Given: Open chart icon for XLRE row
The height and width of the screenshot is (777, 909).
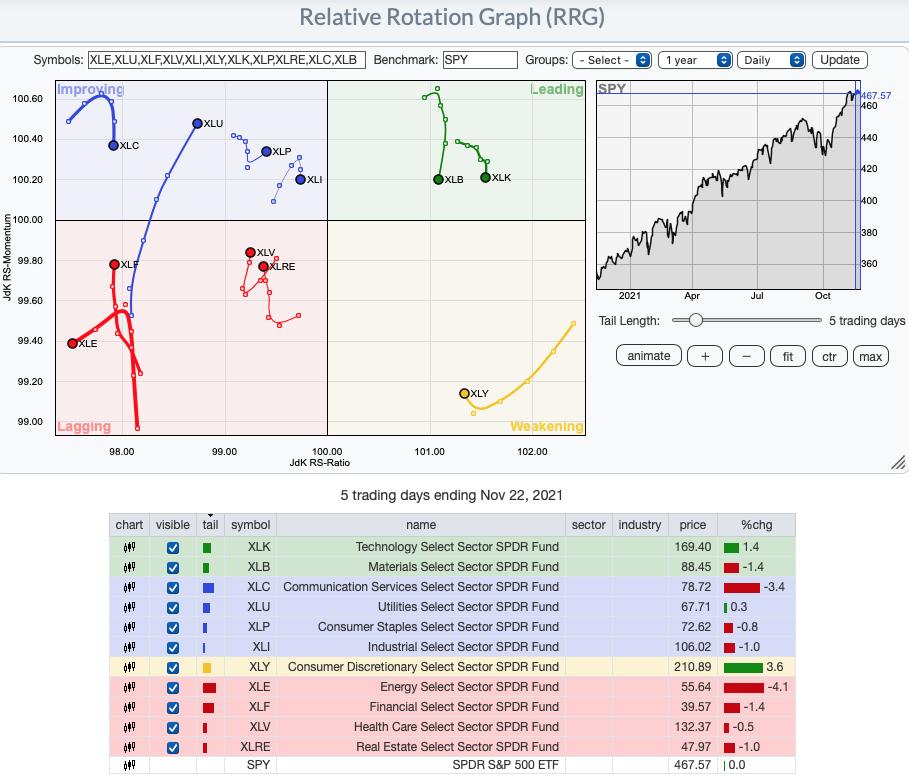Looking at the screenshot, I should point(129,747).
